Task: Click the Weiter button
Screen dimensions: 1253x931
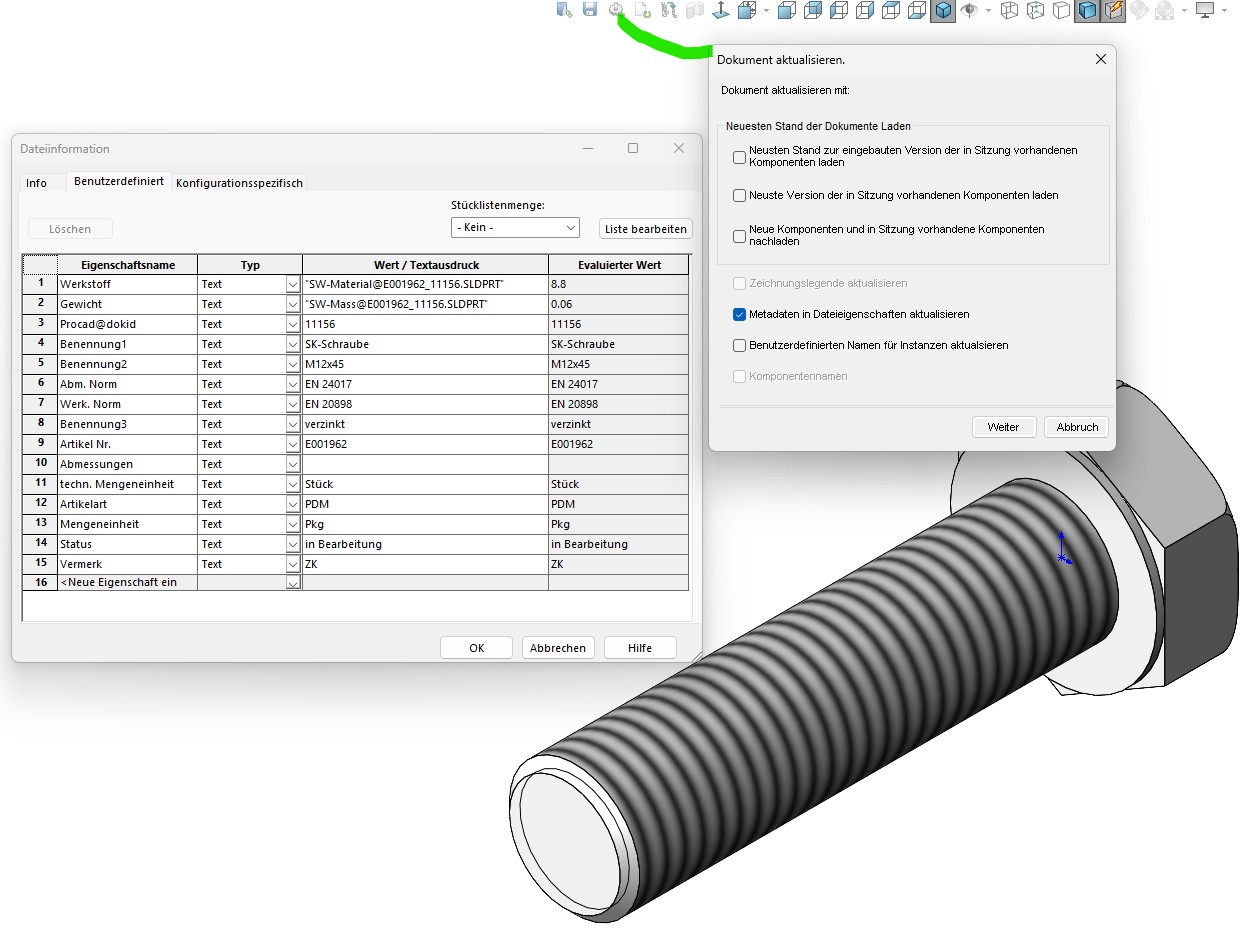Action: 1003,427
